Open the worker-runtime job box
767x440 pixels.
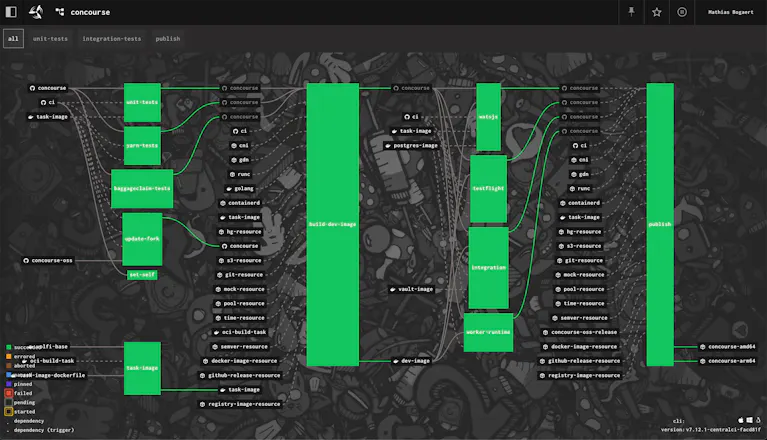[x=489, y=332]
